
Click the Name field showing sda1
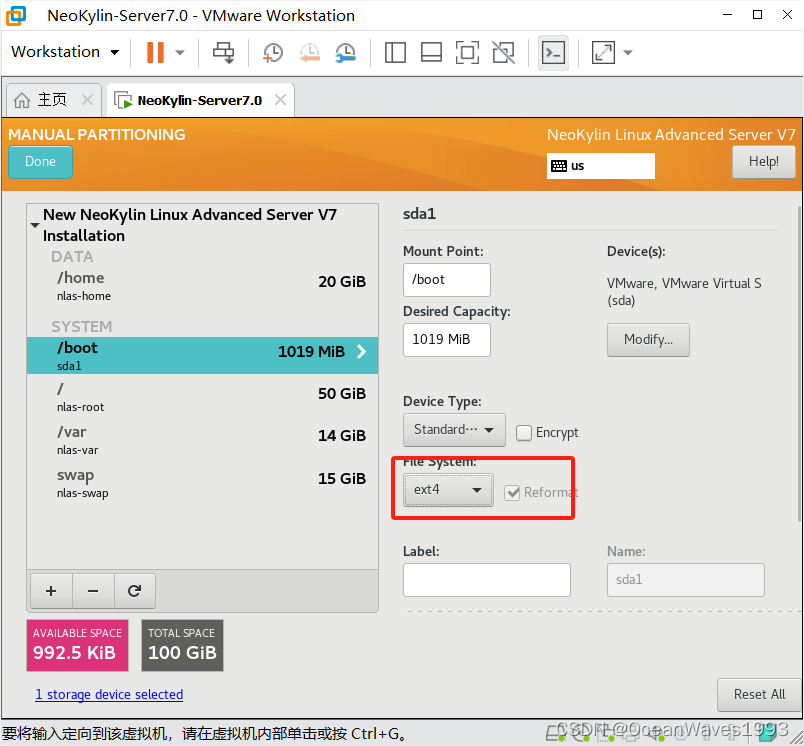point(686,580)
